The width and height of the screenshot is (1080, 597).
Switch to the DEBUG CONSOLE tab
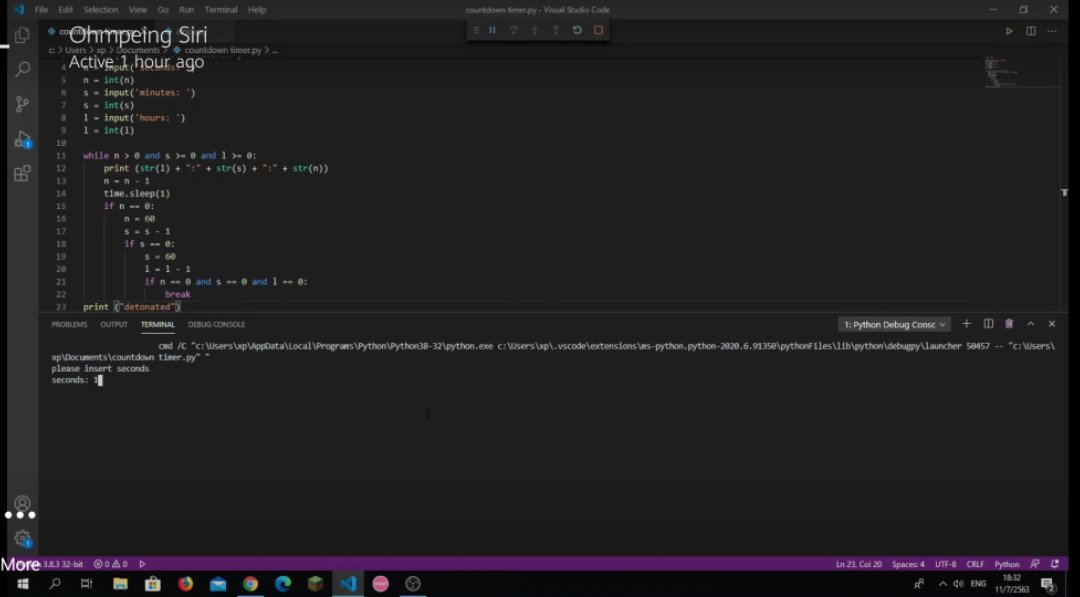pyautogui.click(x=216, y=324)
